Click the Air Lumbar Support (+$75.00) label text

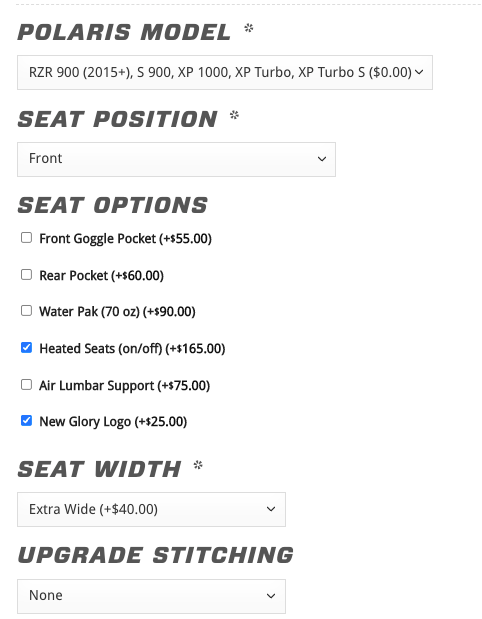(124, 385)
